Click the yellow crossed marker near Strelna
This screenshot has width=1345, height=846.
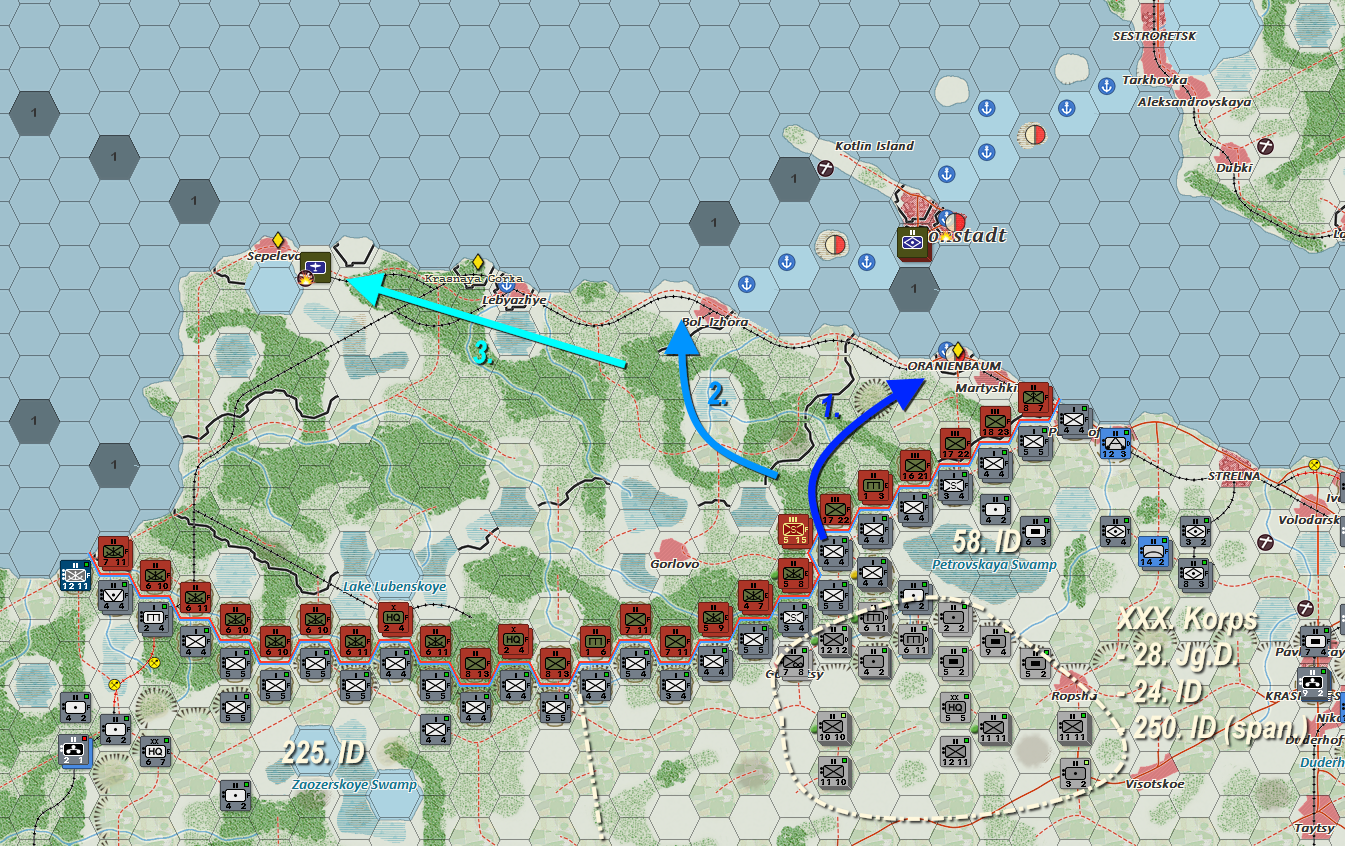point(1314,465)
